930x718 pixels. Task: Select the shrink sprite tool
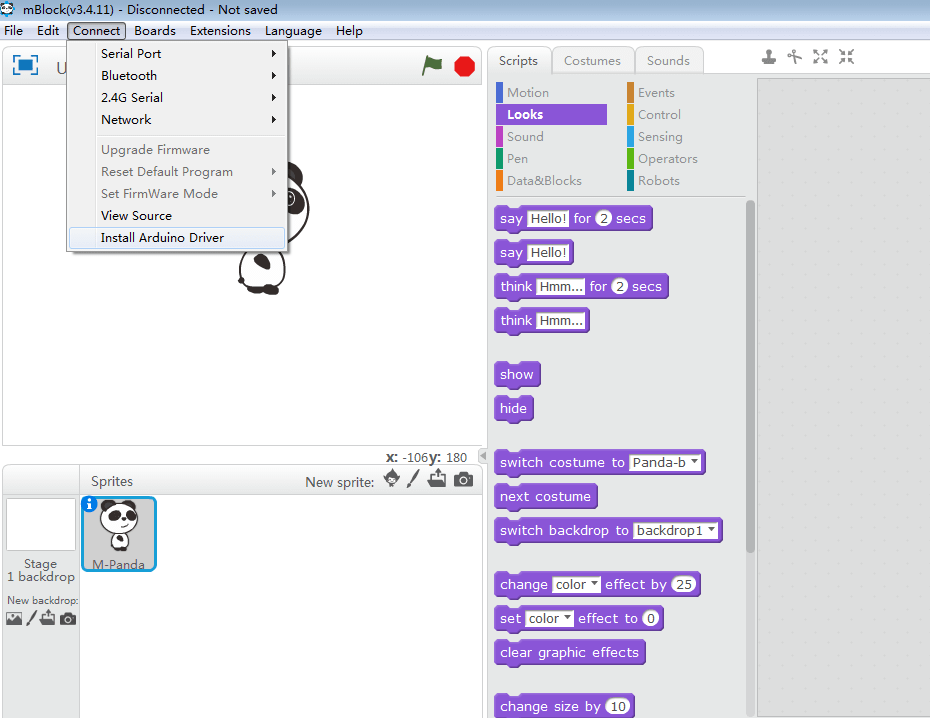point(846,57)
